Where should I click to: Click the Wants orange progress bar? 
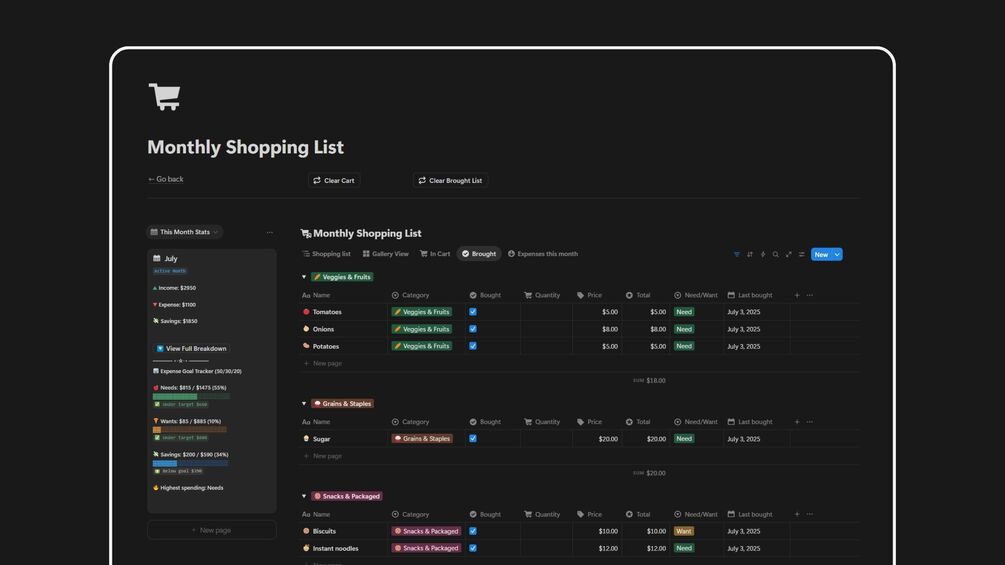(x=190, y=430)
